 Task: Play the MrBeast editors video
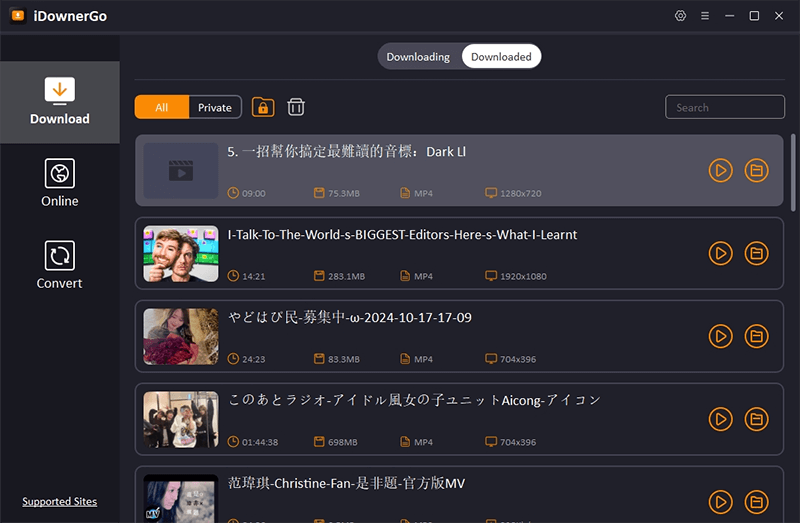[x=720, y=253]
